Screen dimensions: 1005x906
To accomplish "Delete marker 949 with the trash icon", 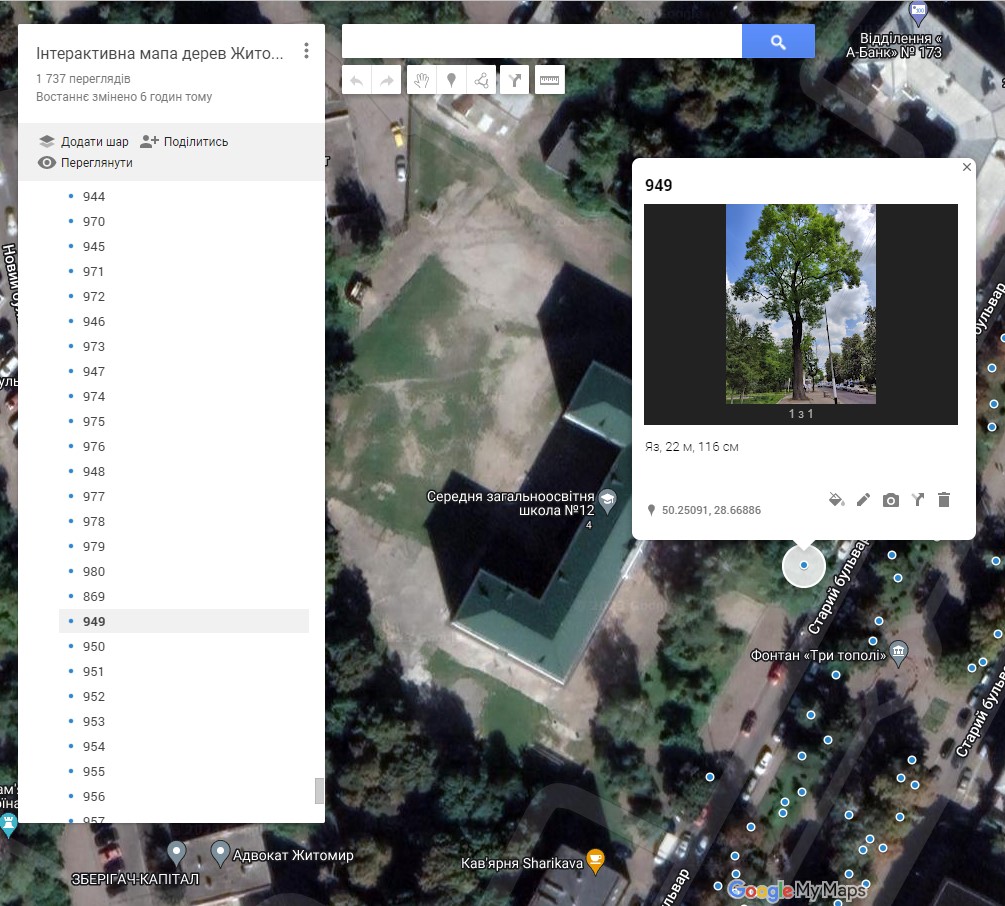I will click(943, 500).
